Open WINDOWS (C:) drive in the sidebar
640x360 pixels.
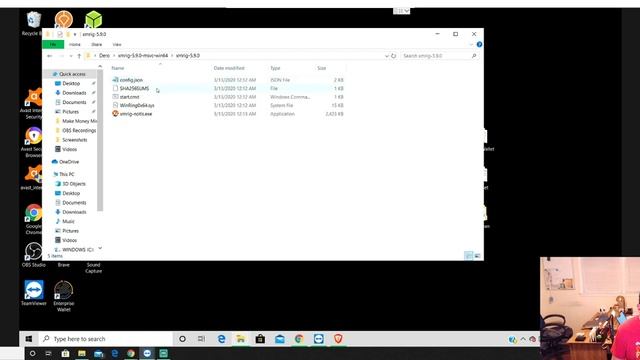78,250
